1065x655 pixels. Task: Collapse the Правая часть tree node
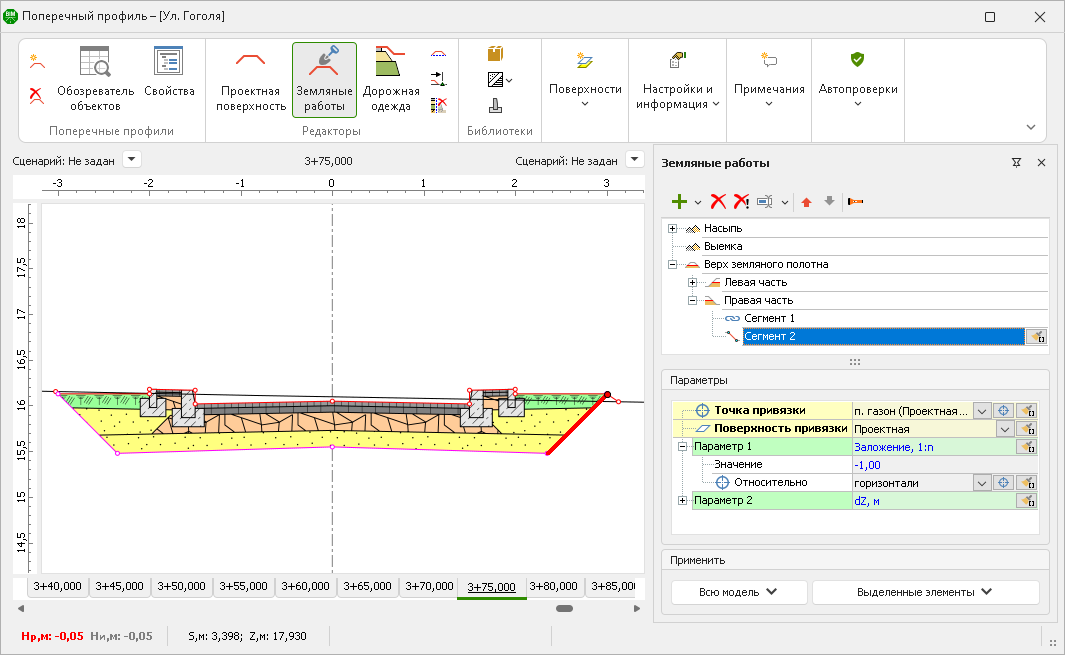(692, 300)
